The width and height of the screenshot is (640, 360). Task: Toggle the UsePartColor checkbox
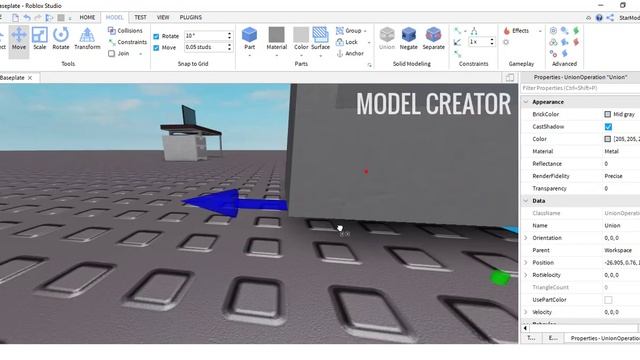click(x=608, y=300)
